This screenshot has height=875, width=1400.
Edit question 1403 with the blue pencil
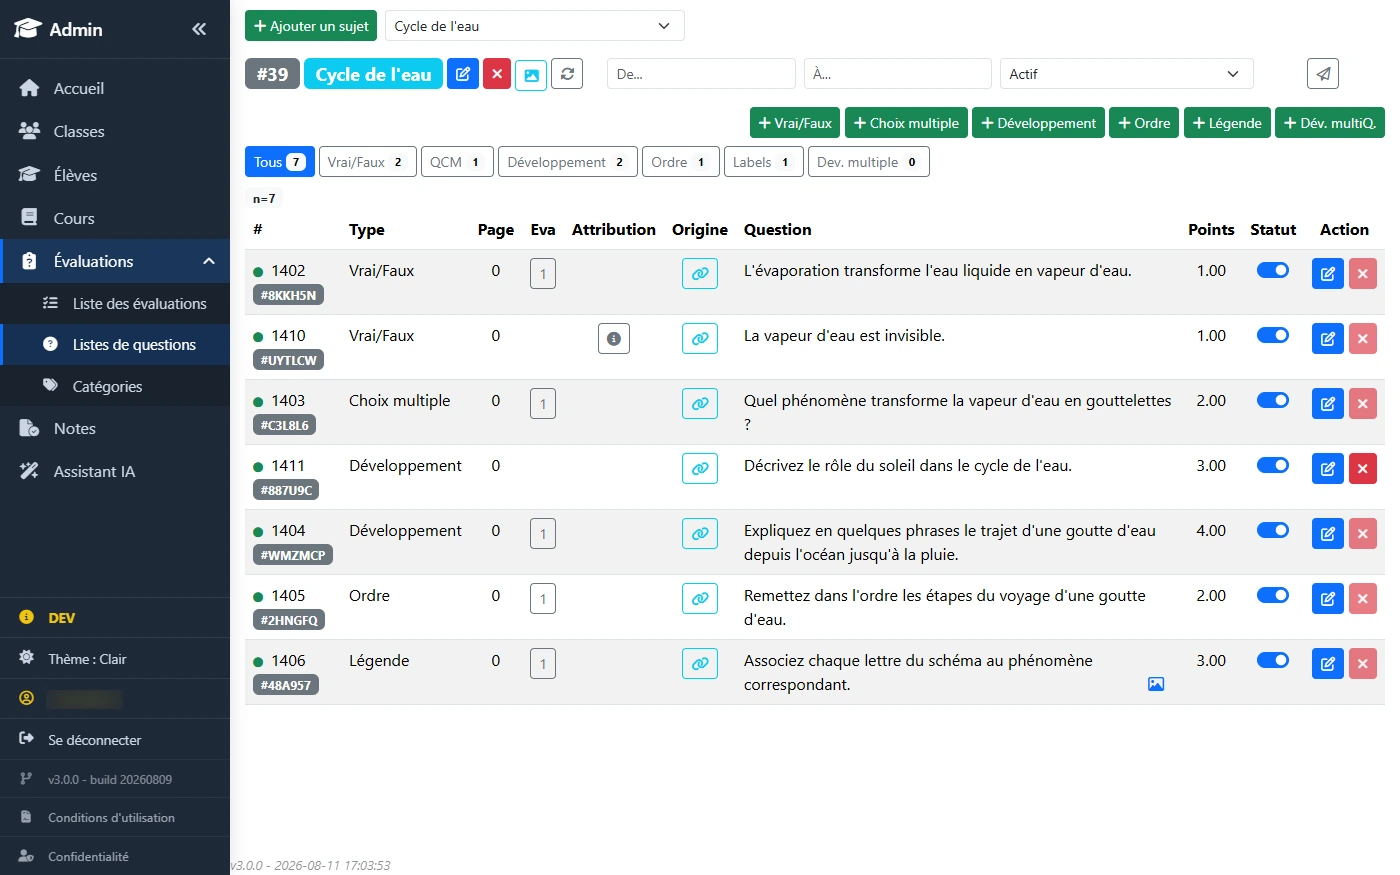1328,404
